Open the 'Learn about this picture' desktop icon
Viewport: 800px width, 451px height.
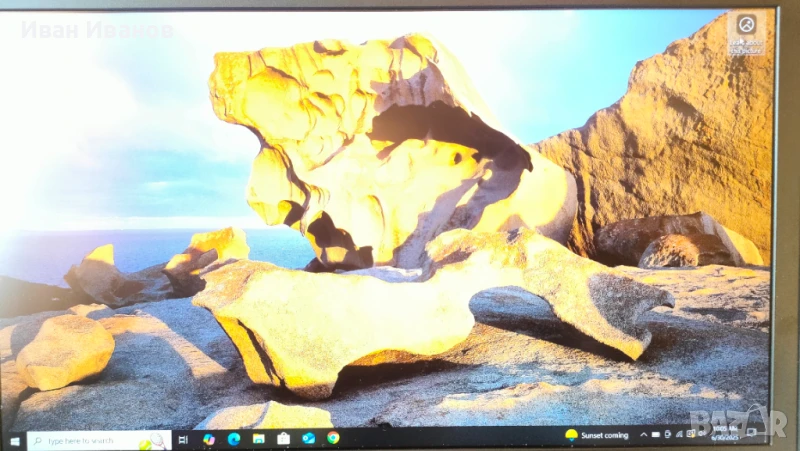746,32
